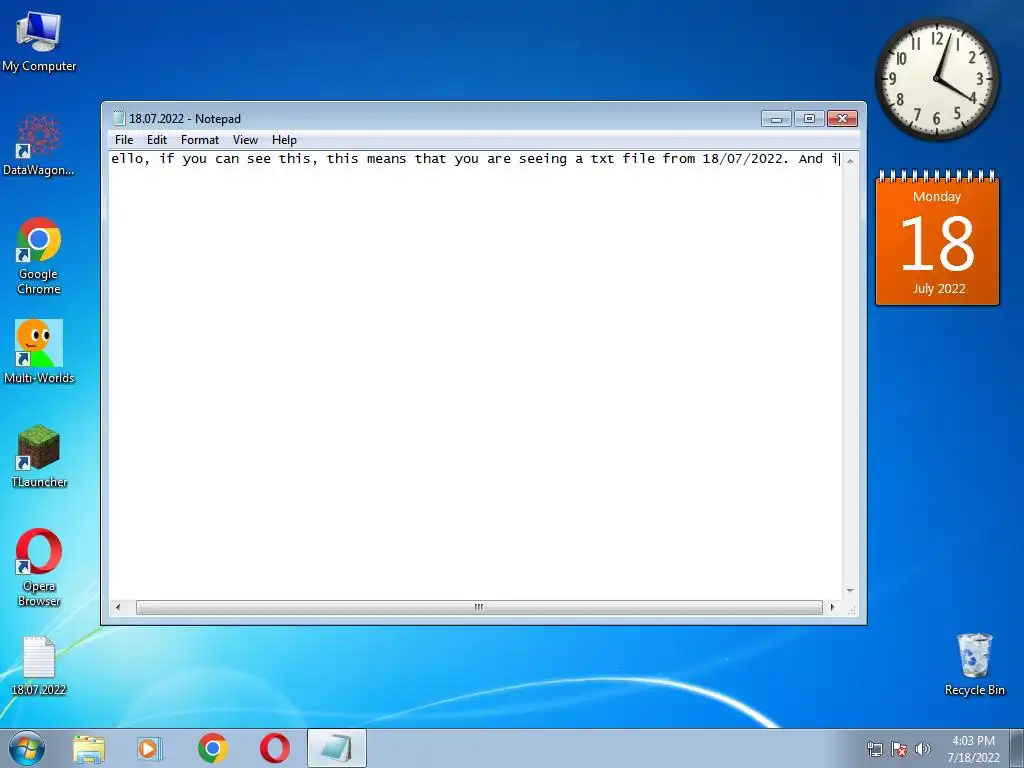
Task: Click the calendar gadget showing Monday 18
Action: [x=937, y=238]
